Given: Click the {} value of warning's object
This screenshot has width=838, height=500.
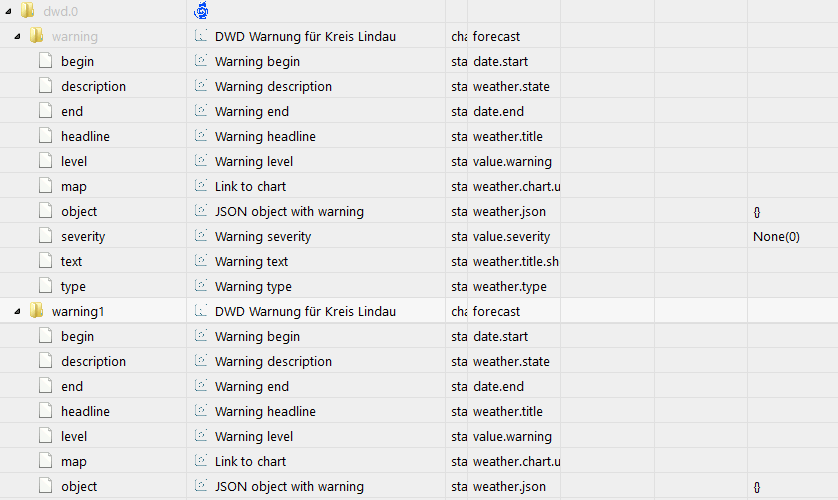Looking at the screenshot, I should coord(757,212).
